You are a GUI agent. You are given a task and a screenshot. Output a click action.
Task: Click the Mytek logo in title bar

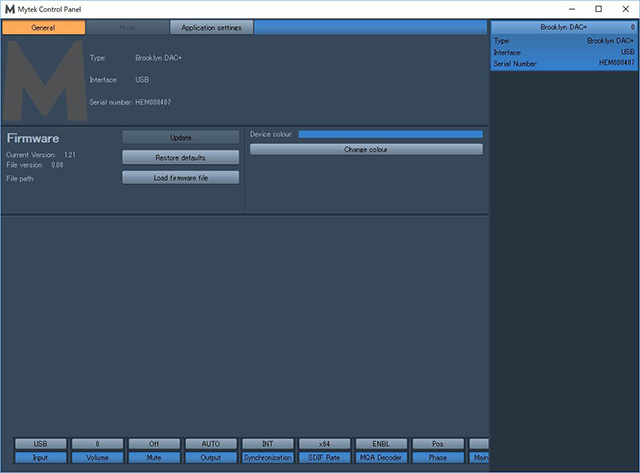(x=10, y=8)
